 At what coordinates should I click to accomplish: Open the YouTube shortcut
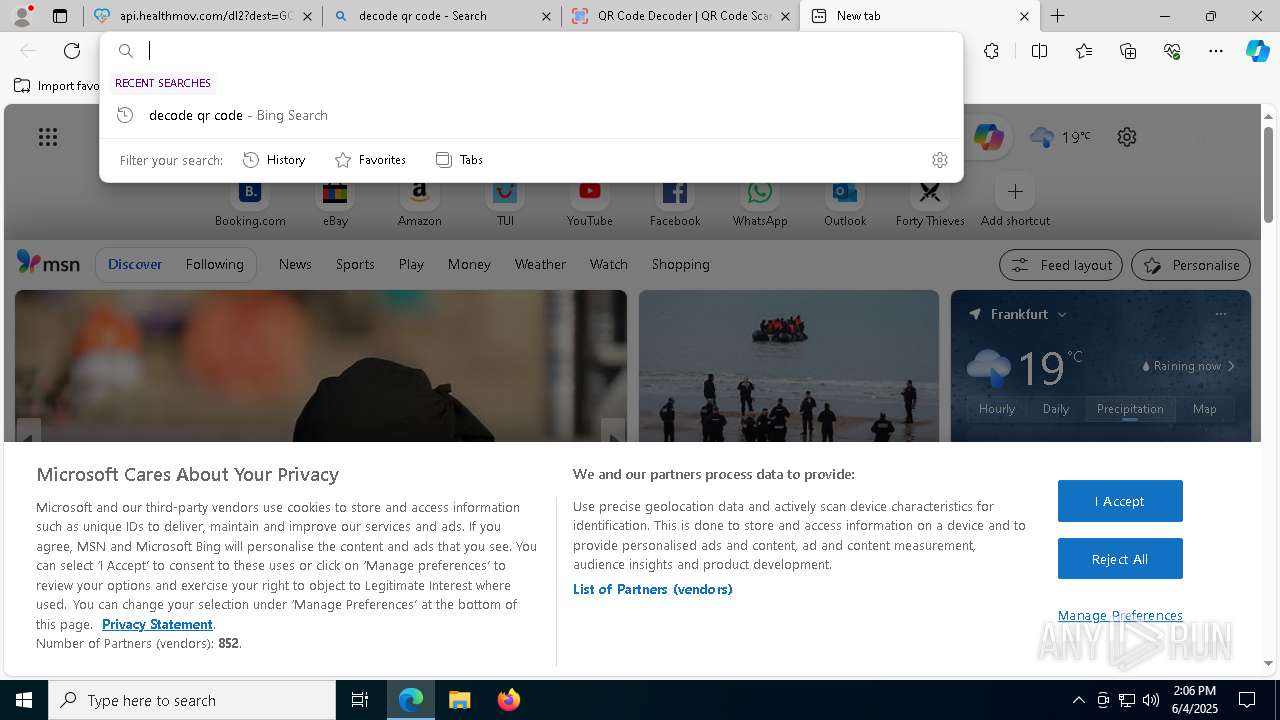coord(590,203)
